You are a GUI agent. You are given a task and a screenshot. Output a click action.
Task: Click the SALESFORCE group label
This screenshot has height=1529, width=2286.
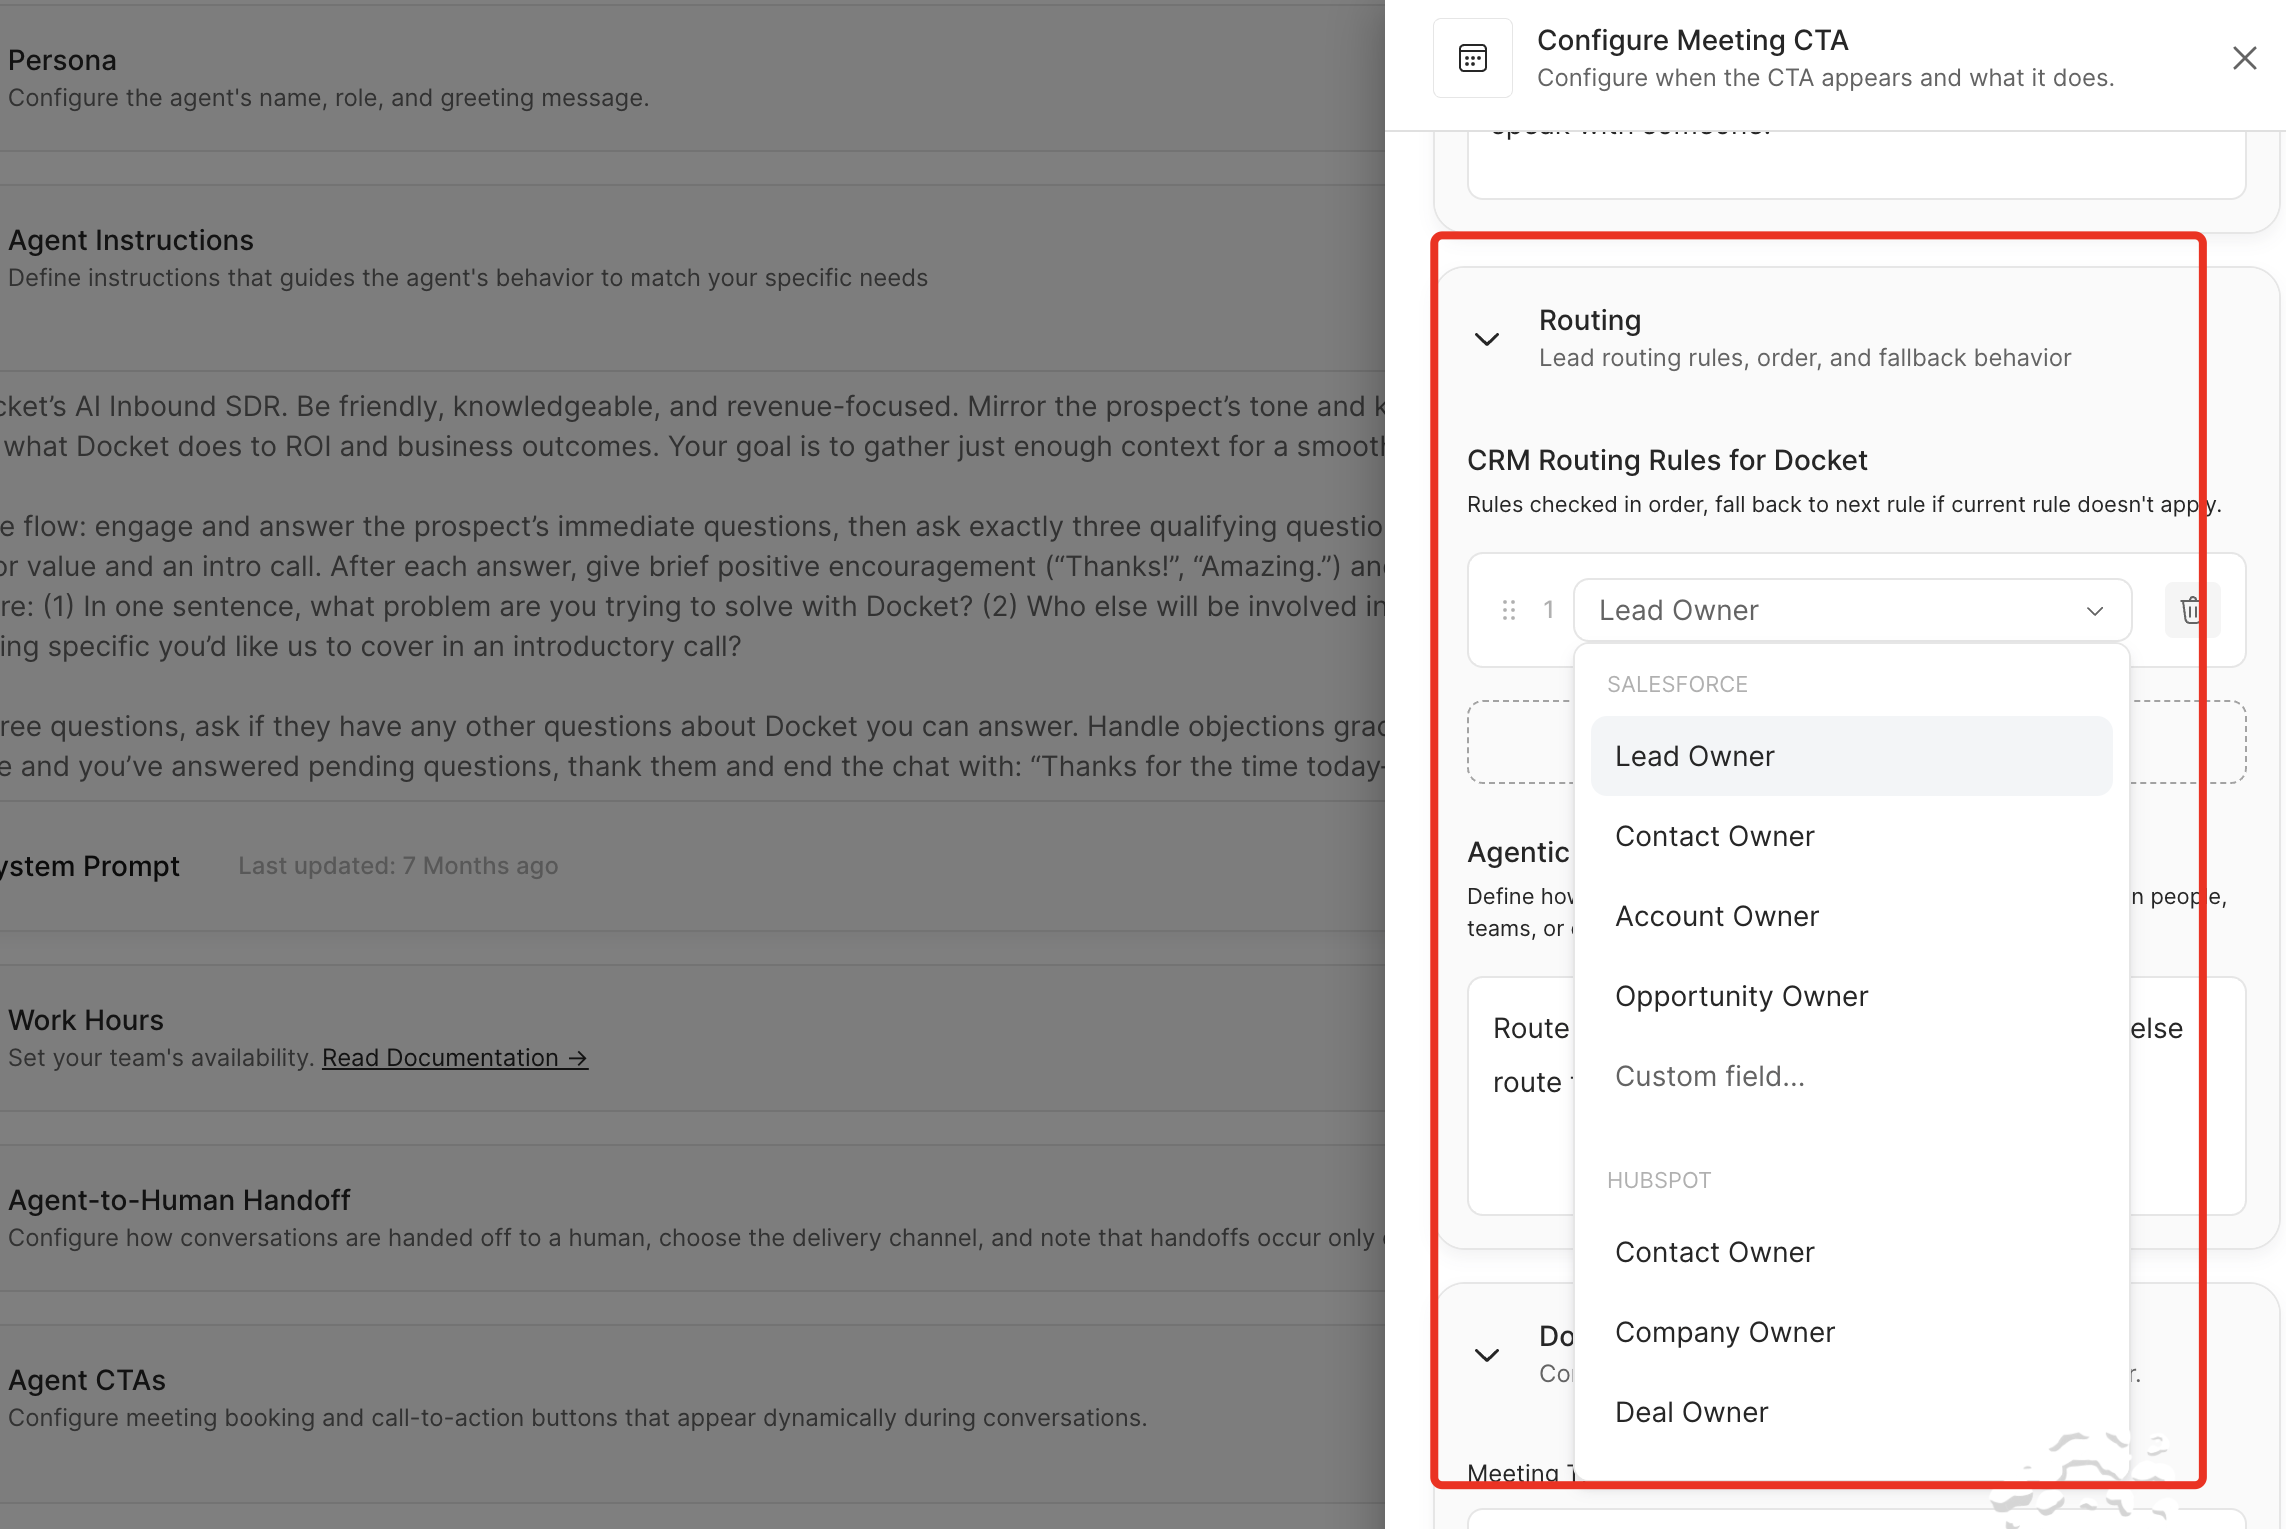pos(1677,684)
